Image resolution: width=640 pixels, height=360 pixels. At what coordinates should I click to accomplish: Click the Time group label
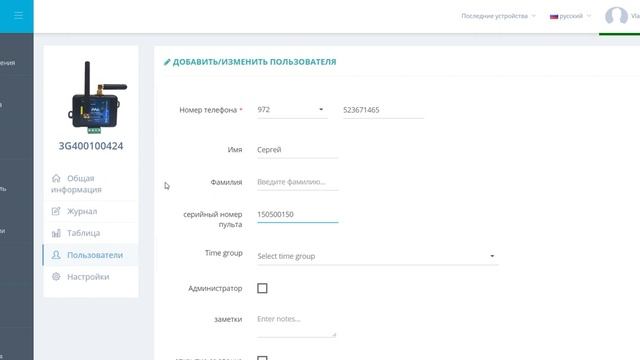(x=224, y=253)
